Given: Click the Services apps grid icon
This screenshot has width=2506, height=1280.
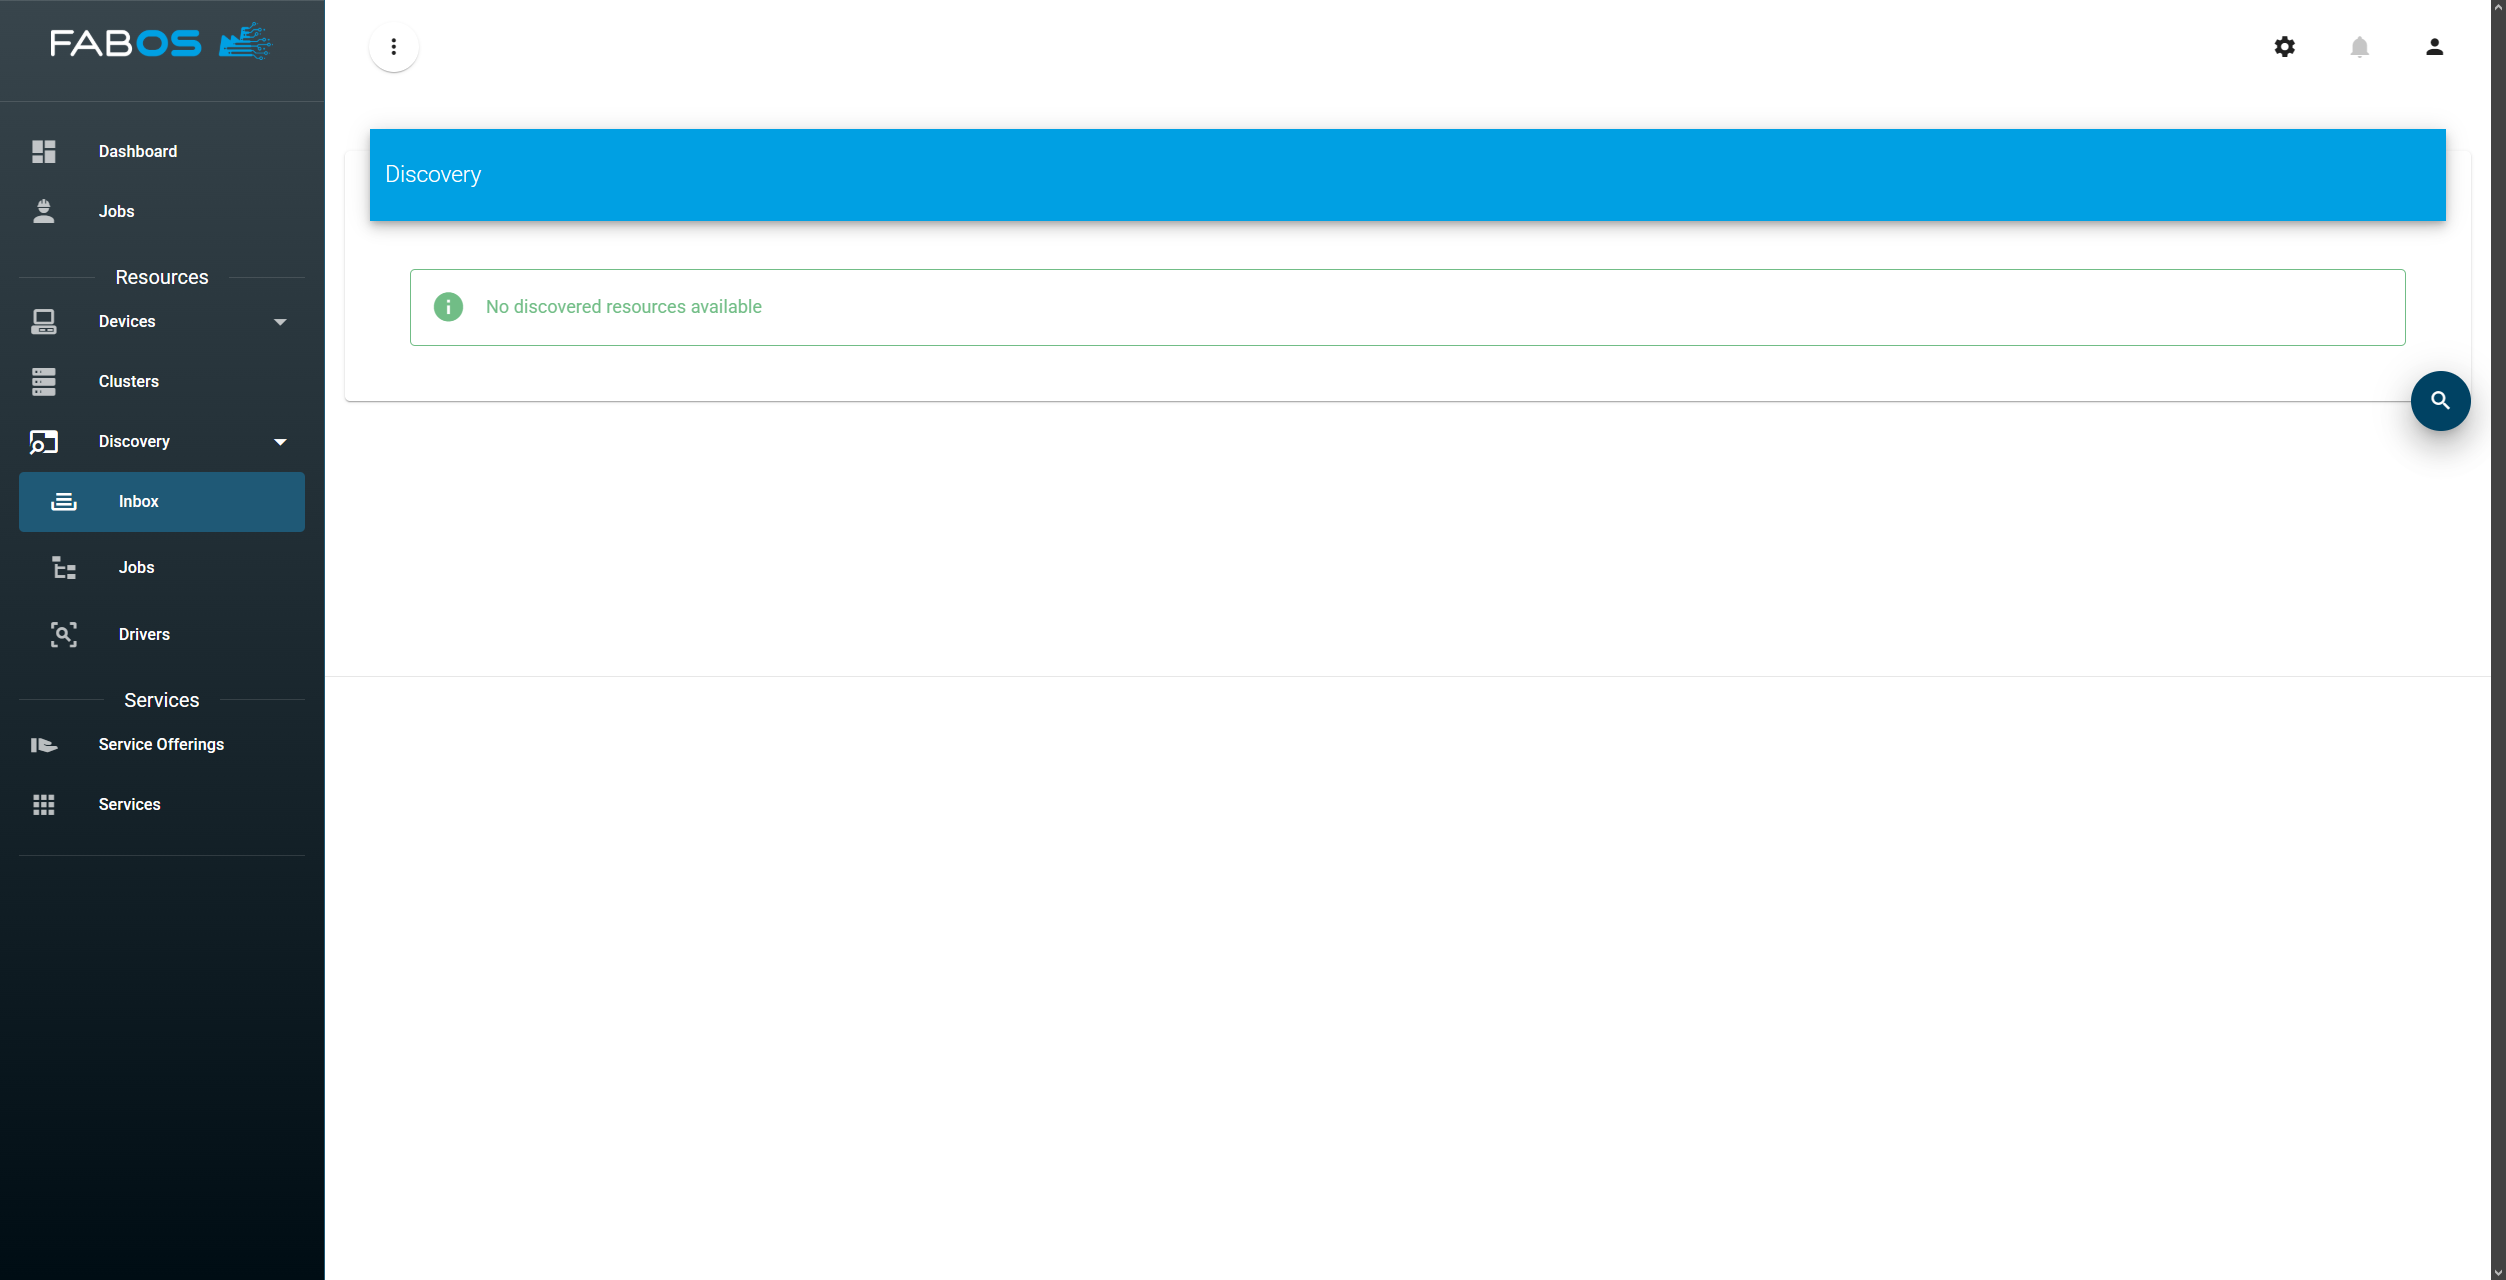Looking at the screenshot, I should point(44,805).
